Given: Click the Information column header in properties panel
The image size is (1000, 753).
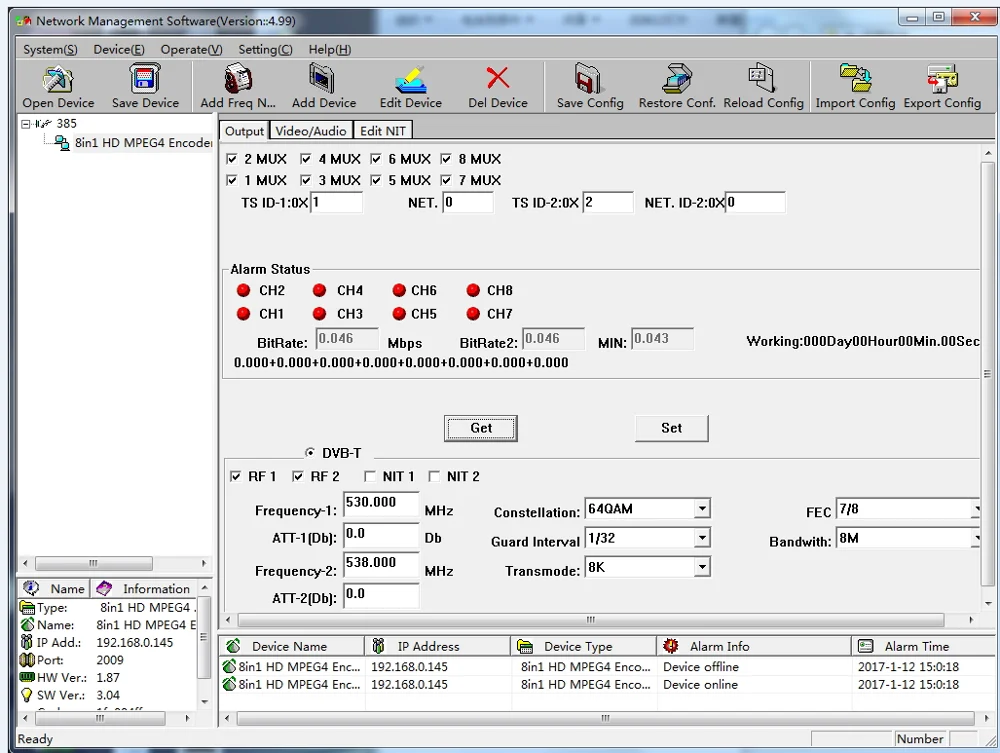Looking at the screenshot, I should (x=145, y=589).
